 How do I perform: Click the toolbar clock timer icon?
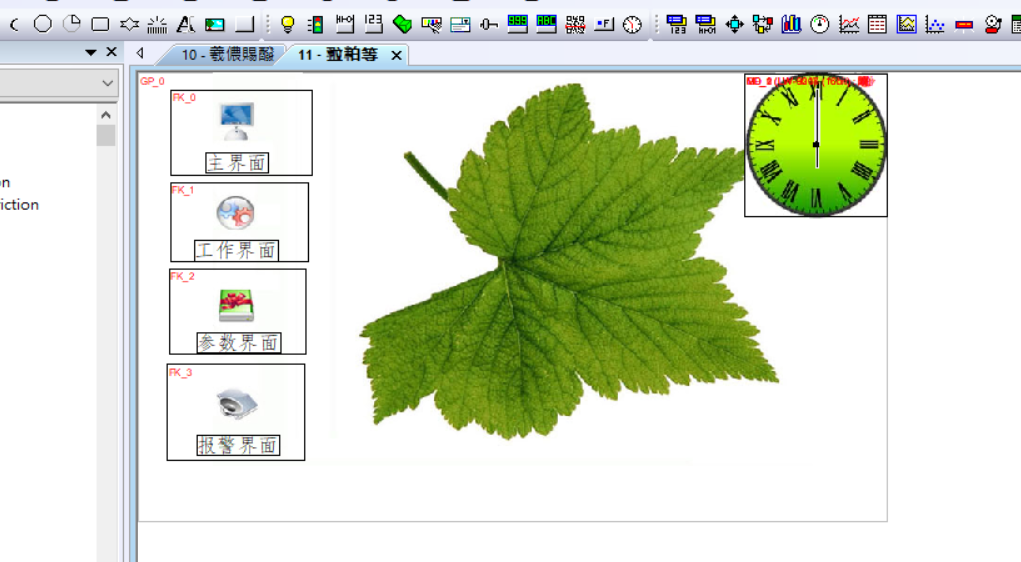633,25
